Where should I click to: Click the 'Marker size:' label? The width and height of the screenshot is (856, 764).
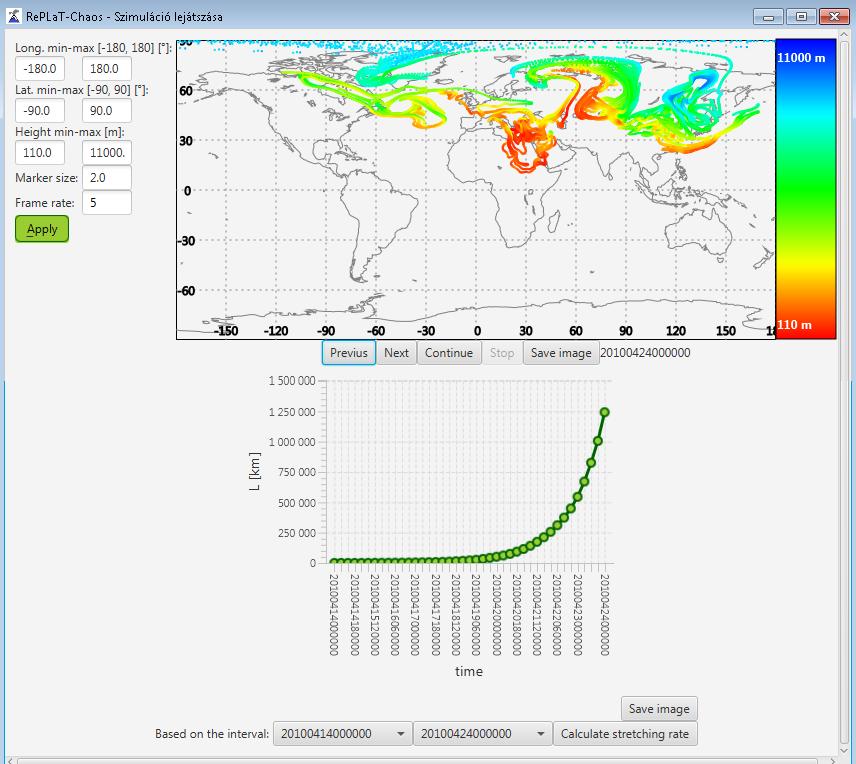tap(46, 177)
